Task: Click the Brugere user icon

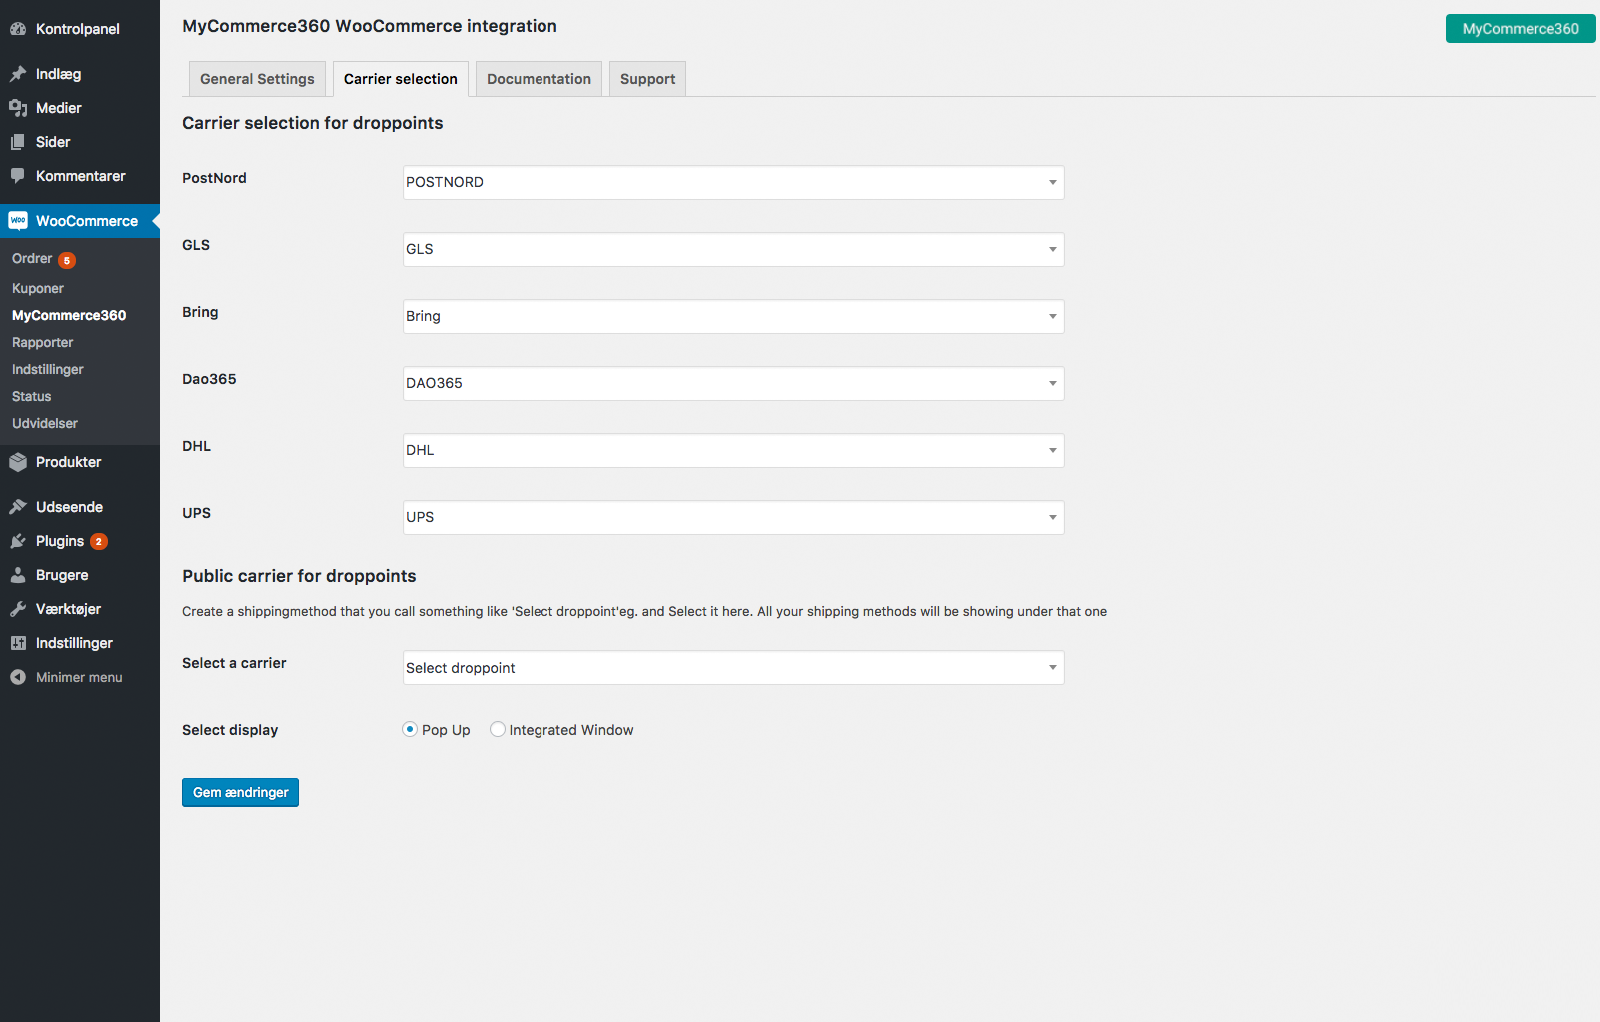Action: (x=18, y=575)
